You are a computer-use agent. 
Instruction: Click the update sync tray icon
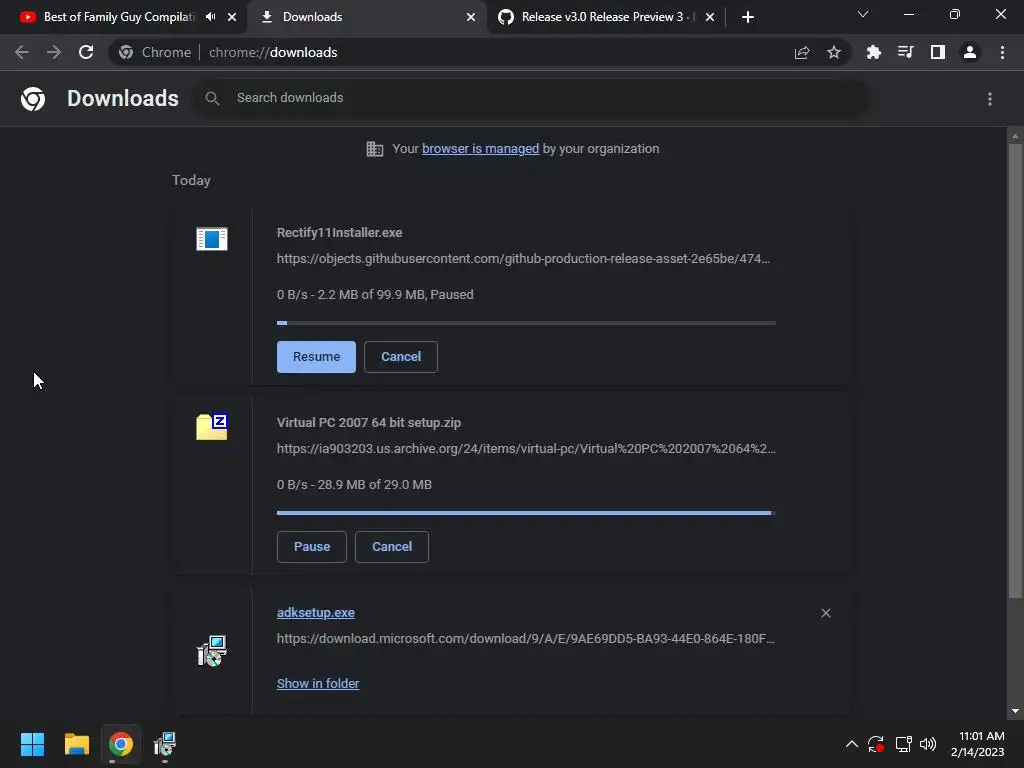pyautogui.click(x=876, y=744)
